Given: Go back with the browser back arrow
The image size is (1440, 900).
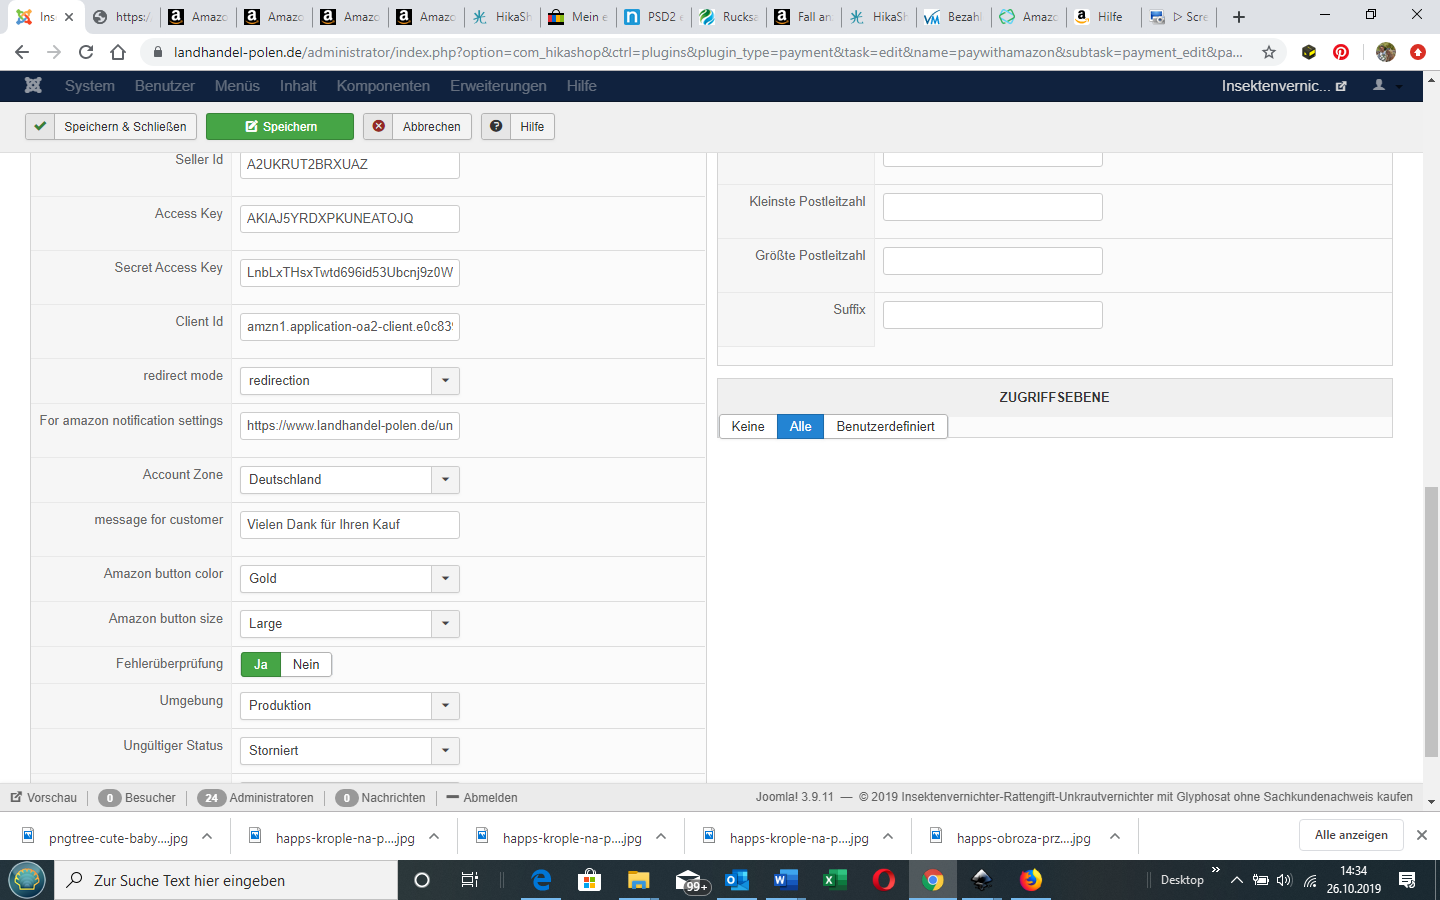Looking at the screenshot, I should pos(22,52).
